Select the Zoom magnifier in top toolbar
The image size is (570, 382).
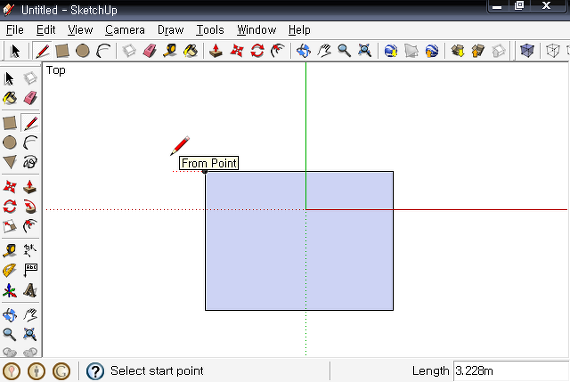(344, 51)
